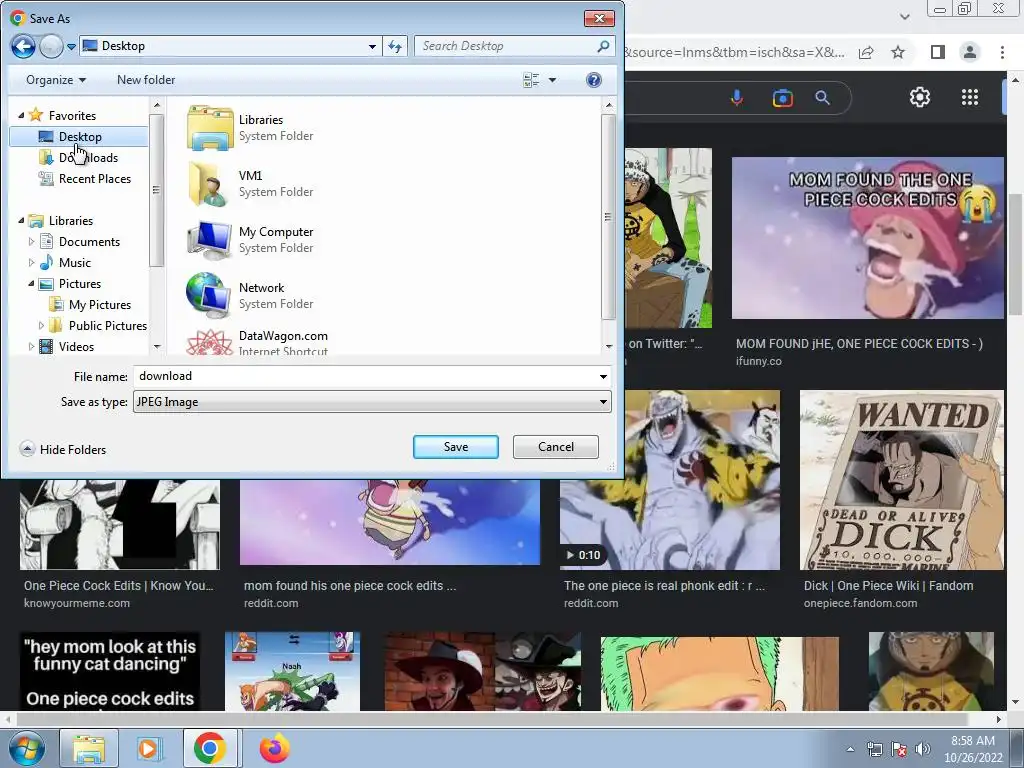Open 'Dick | One Piece Wiki | Fandom' result

click(888, 586)
